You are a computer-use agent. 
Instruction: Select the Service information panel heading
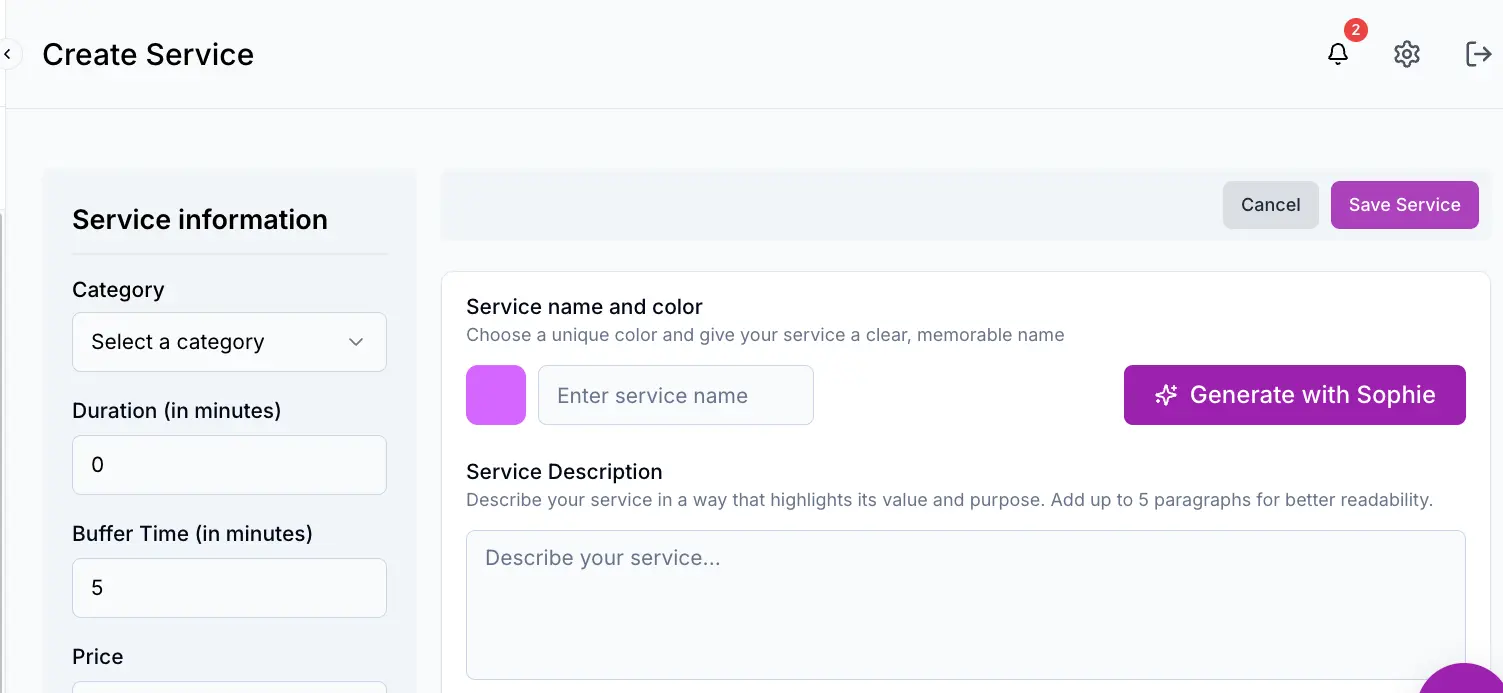(x=199, y=219)
